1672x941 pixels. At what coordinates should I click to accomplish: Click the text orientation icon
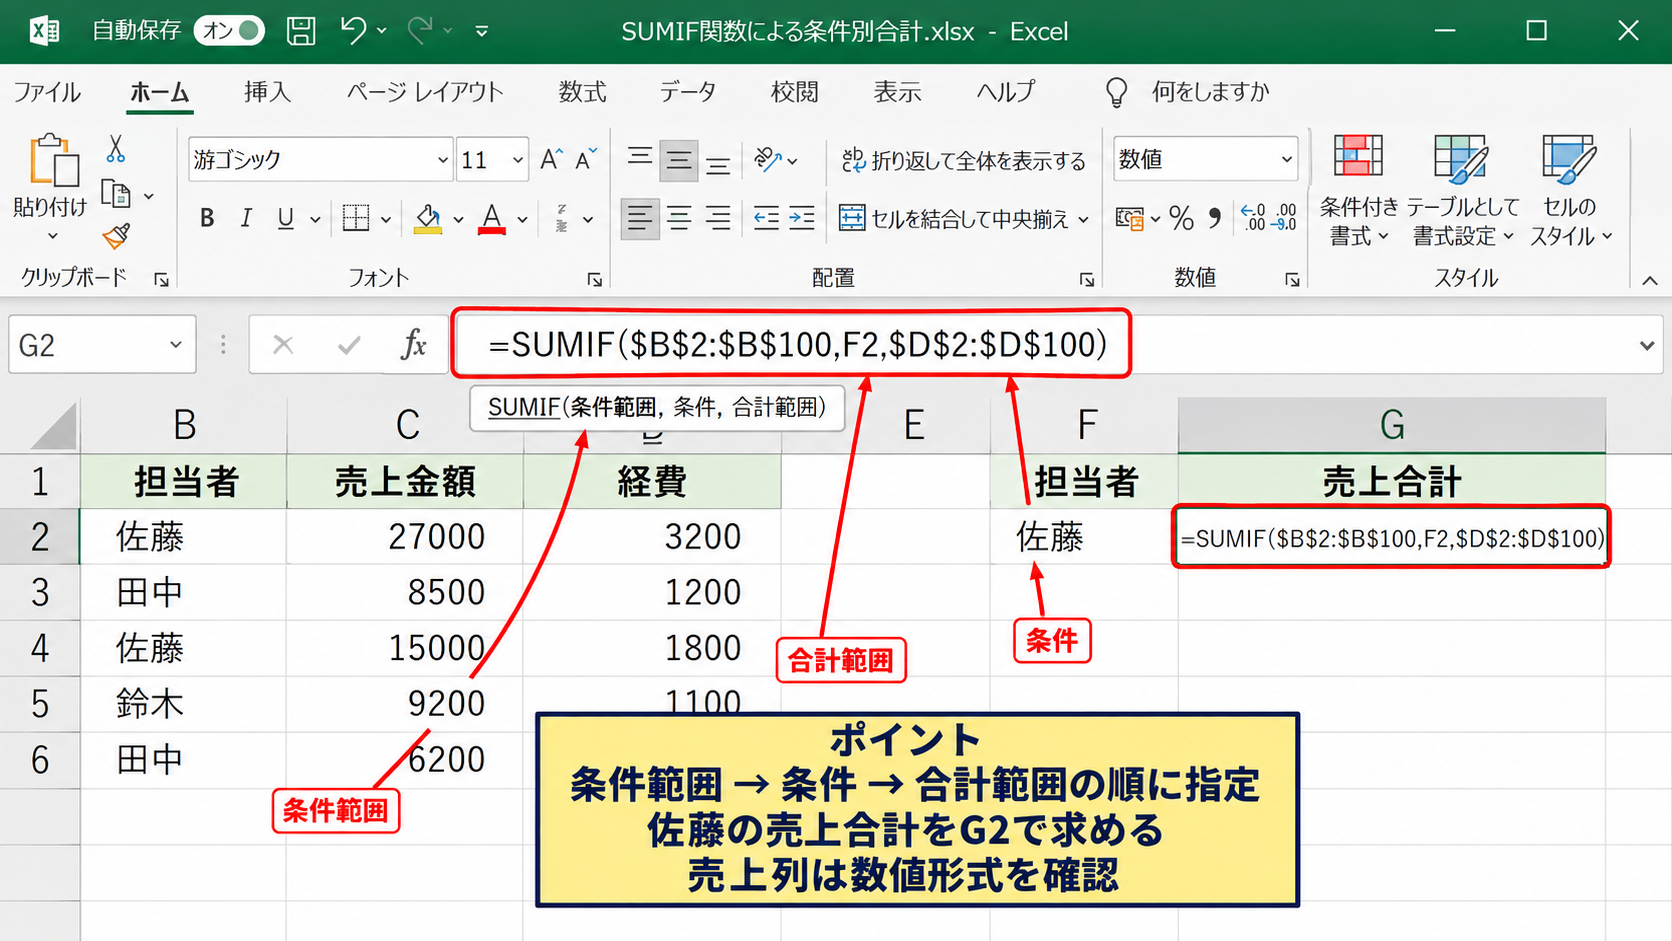coord(768,160)
